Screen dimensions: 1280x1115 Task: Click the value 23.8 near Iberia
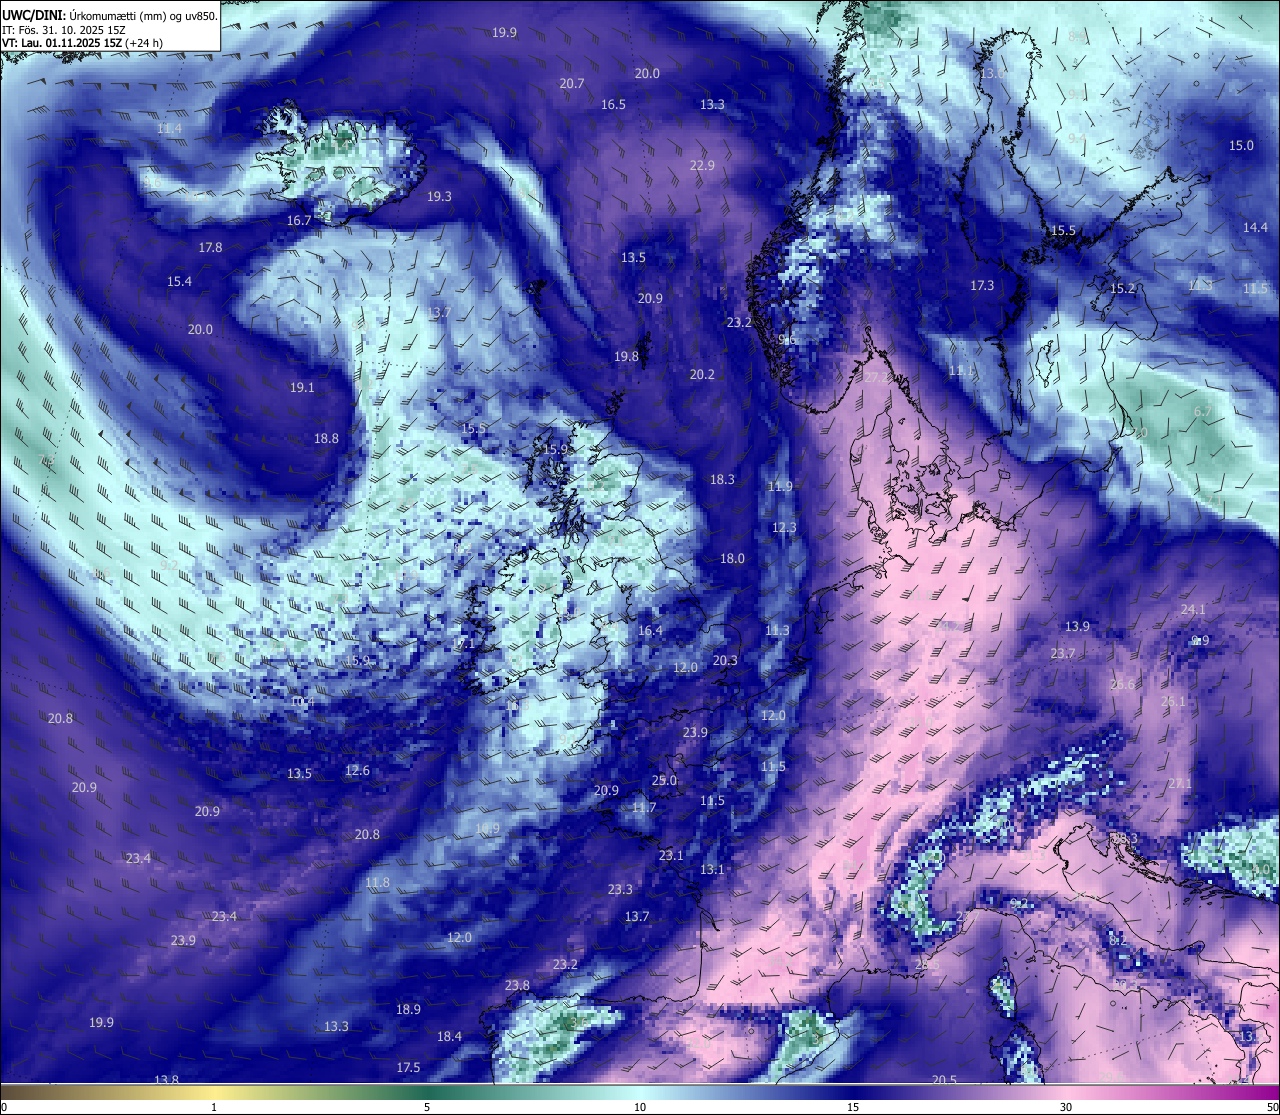[517, 986]
